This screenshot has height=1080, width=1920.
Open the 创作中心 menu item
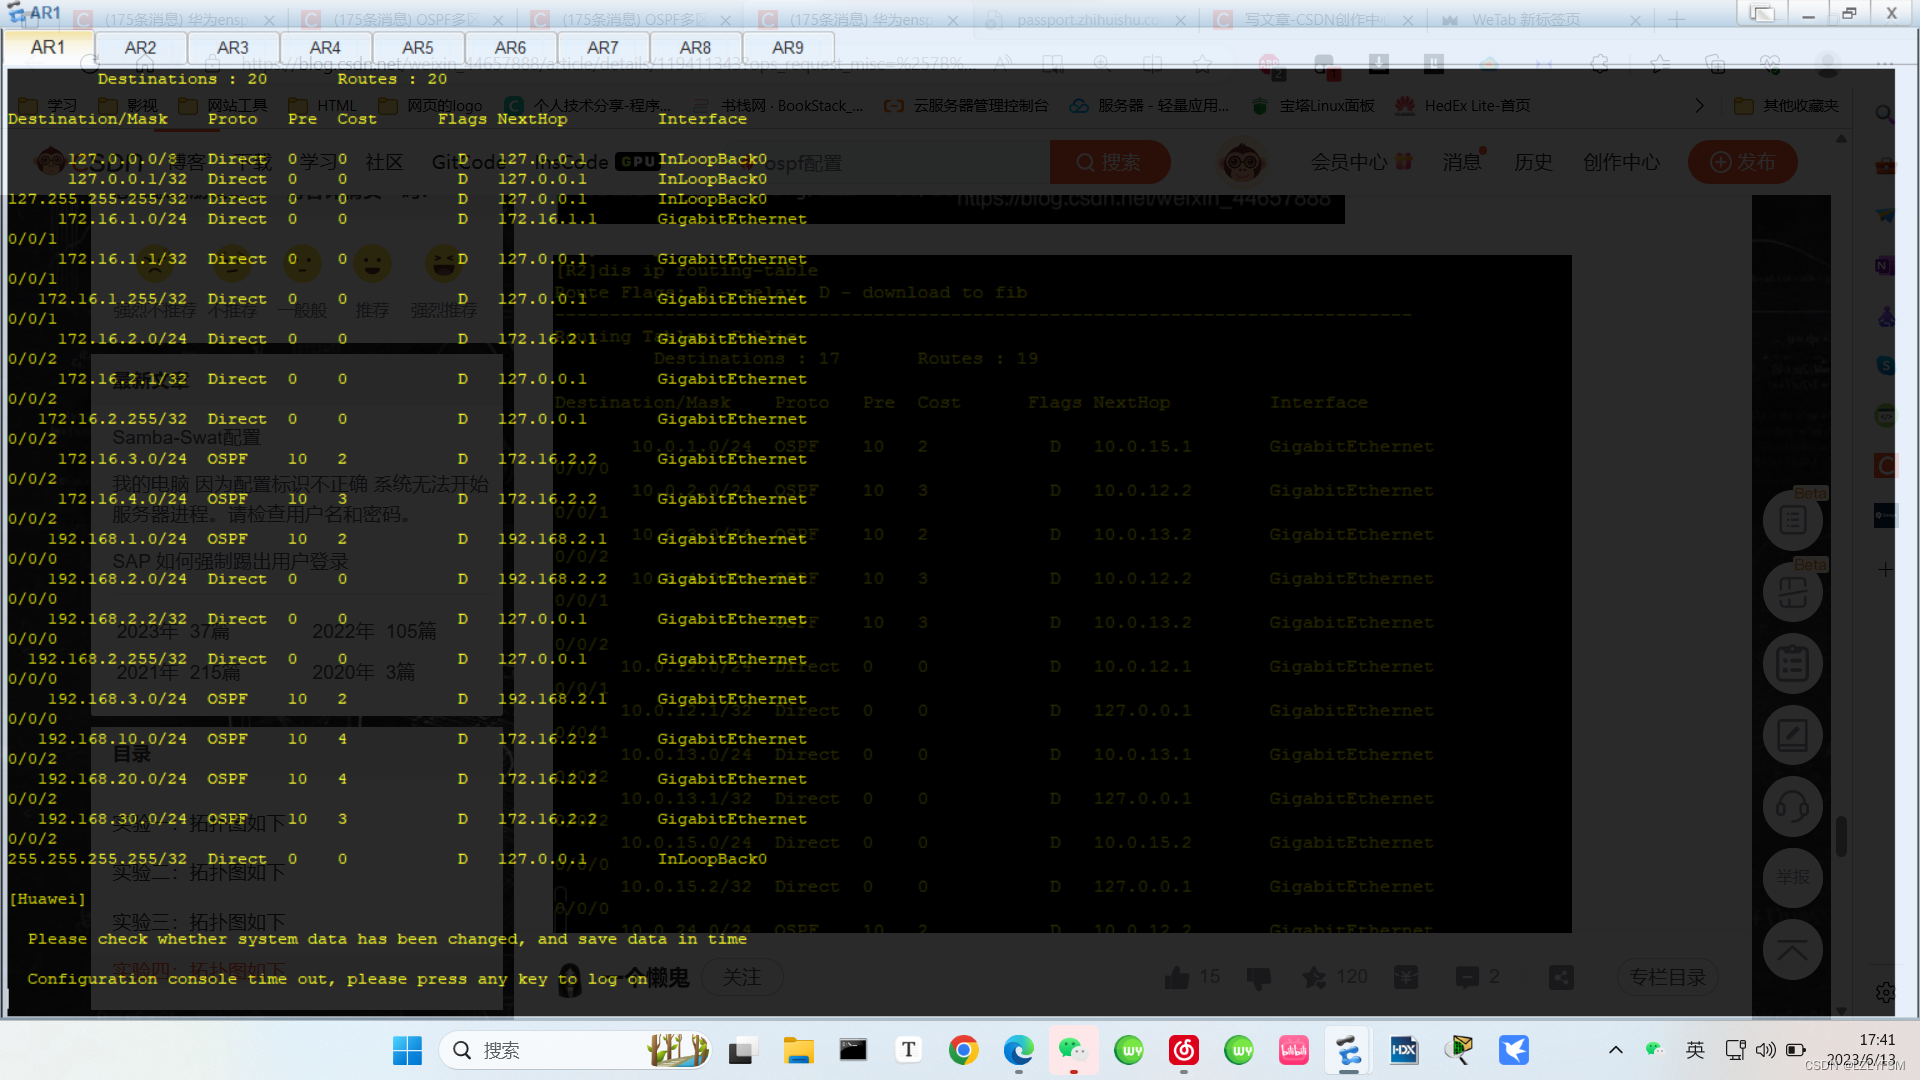(x=1622, y=162)
